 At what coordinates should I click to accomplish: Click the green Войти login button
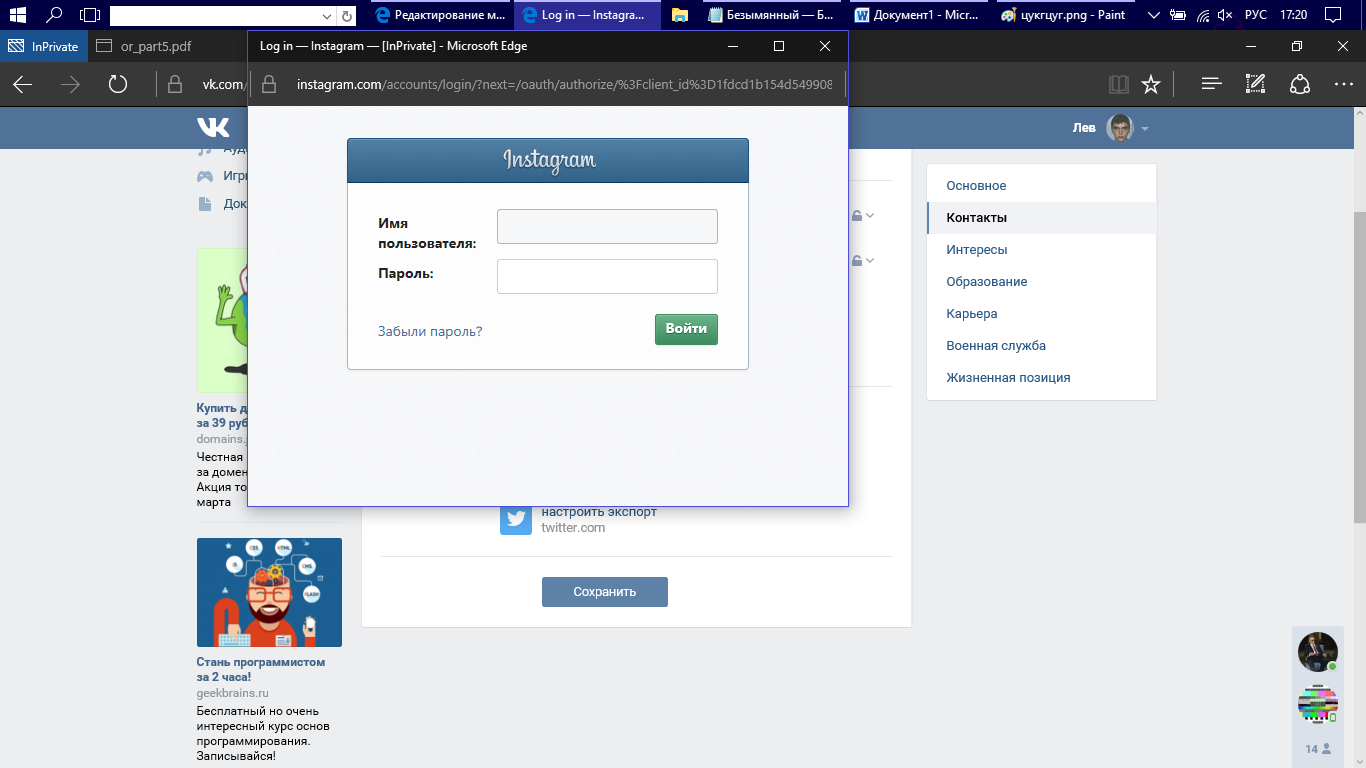[686, 329]
